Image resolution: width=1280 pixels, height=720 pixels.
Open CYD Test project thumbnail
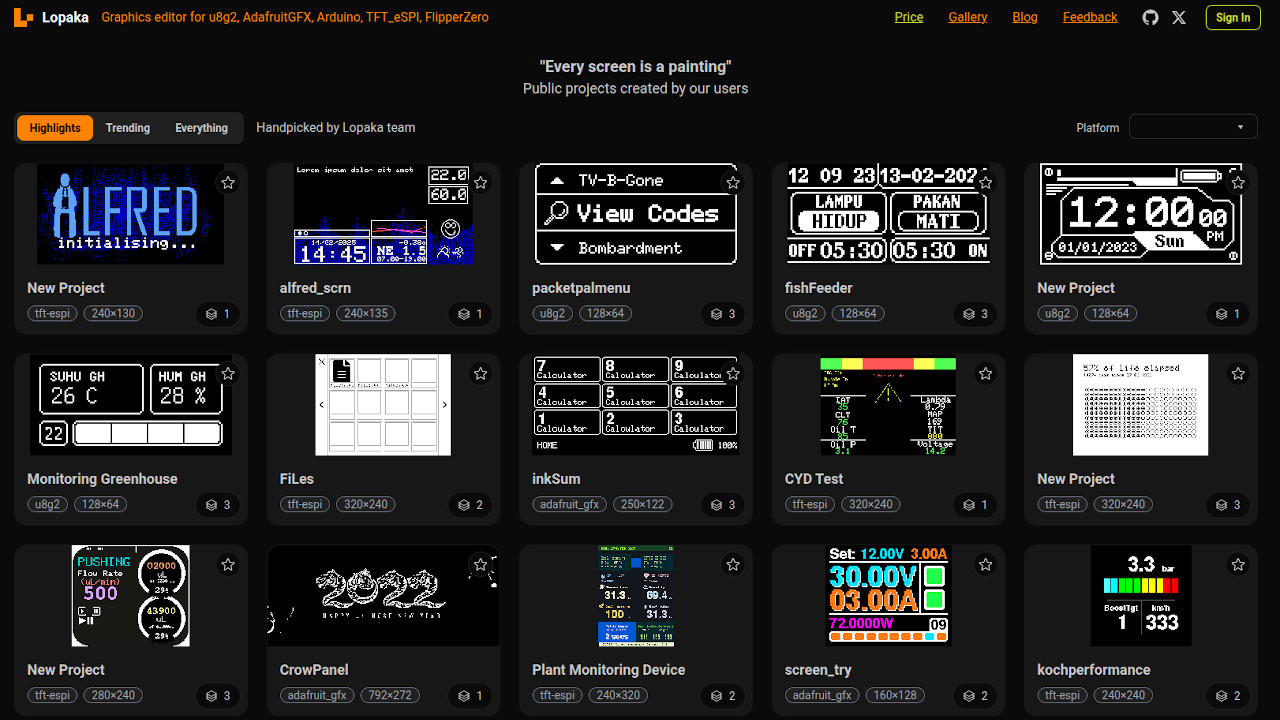click(888, 406)
